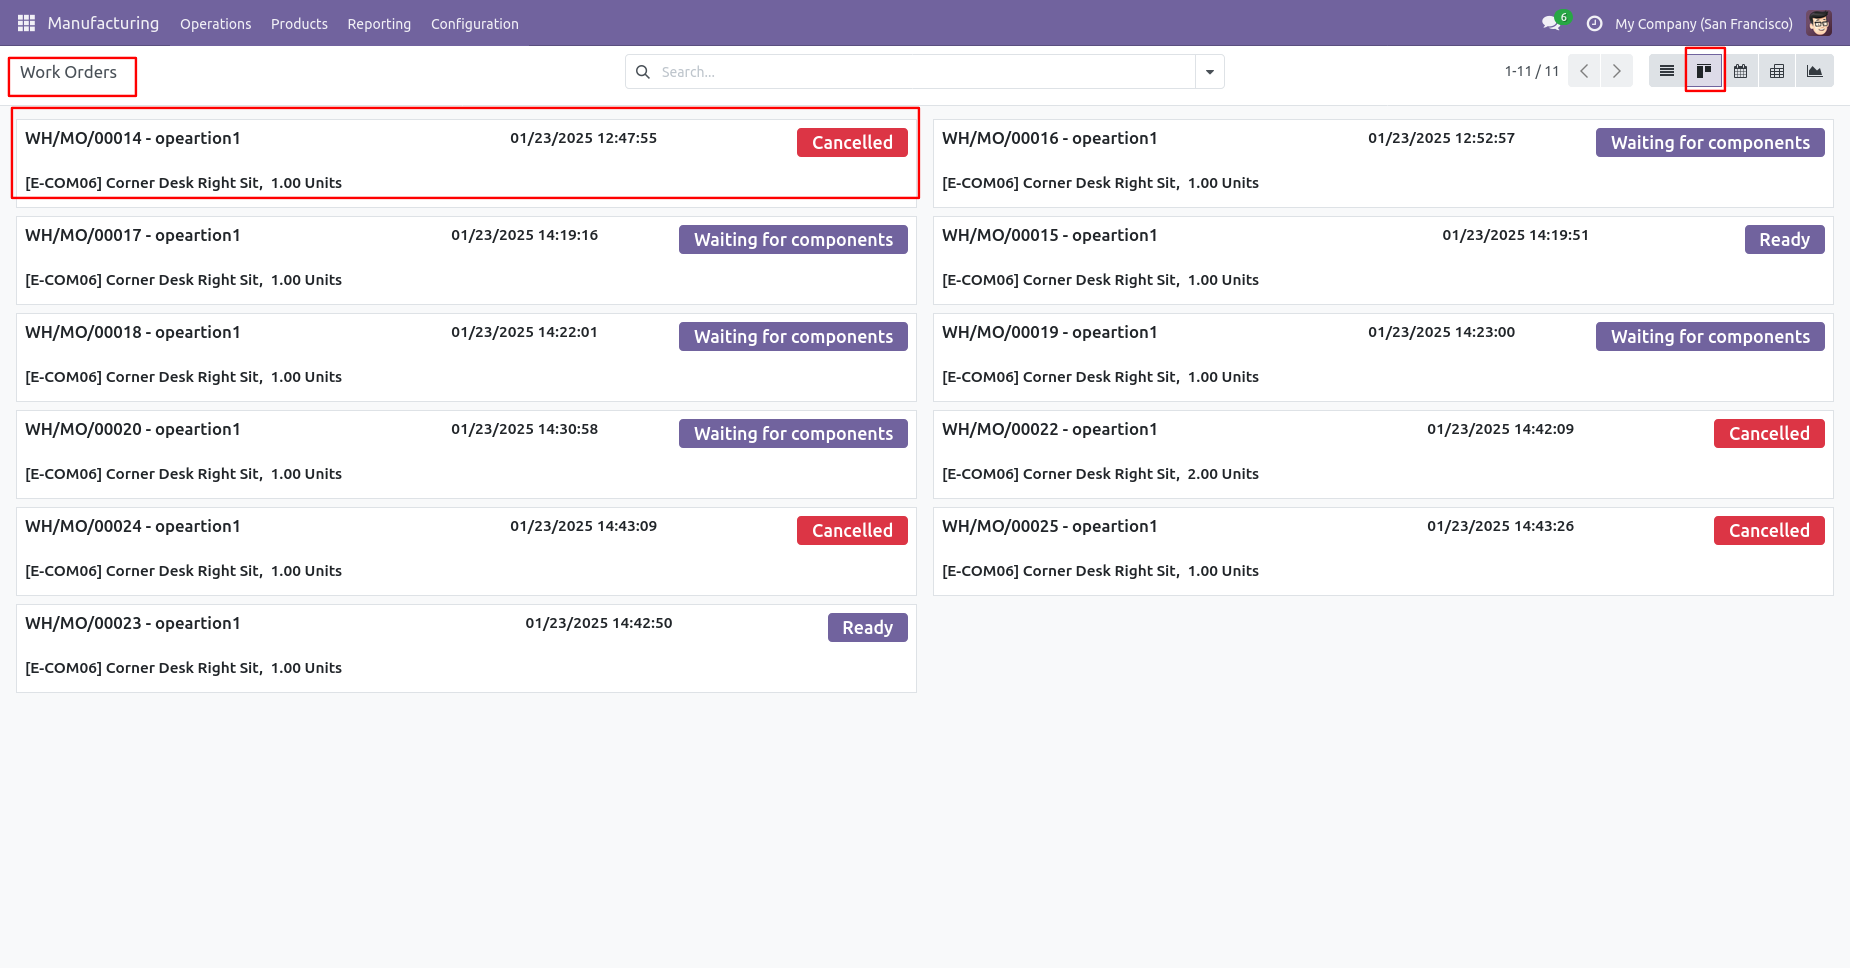
Task: Click Ready badge on WH/MO/00023
Action: tap(867, 627)
